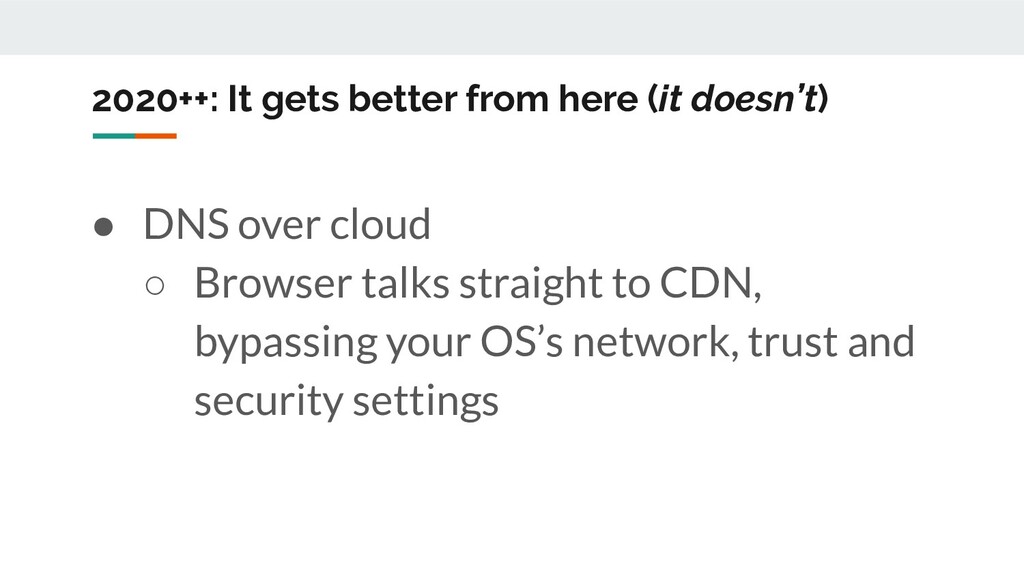Select the teal segment of the title underline
Screen dimensions: 1024x576
pos(114,136)
